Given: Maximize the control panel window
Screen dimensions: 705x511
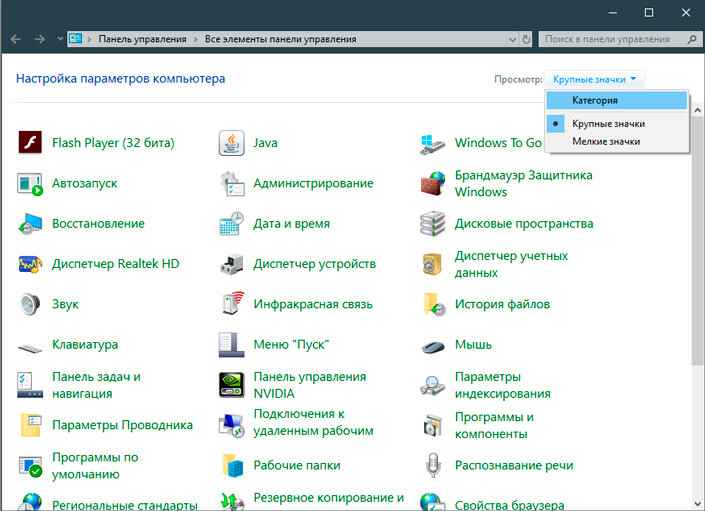Looking at the screenshot, I should pyautogui.click(x=649, y=13).
